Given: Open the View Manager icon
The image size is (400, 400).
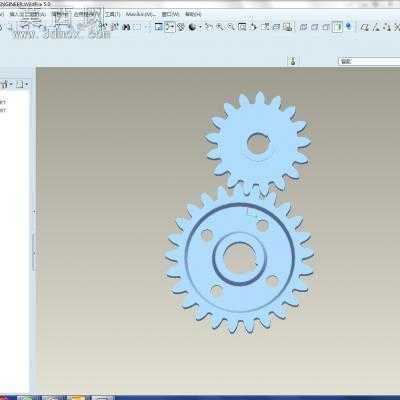Looking at the screenshot, I should coord(288,27).
